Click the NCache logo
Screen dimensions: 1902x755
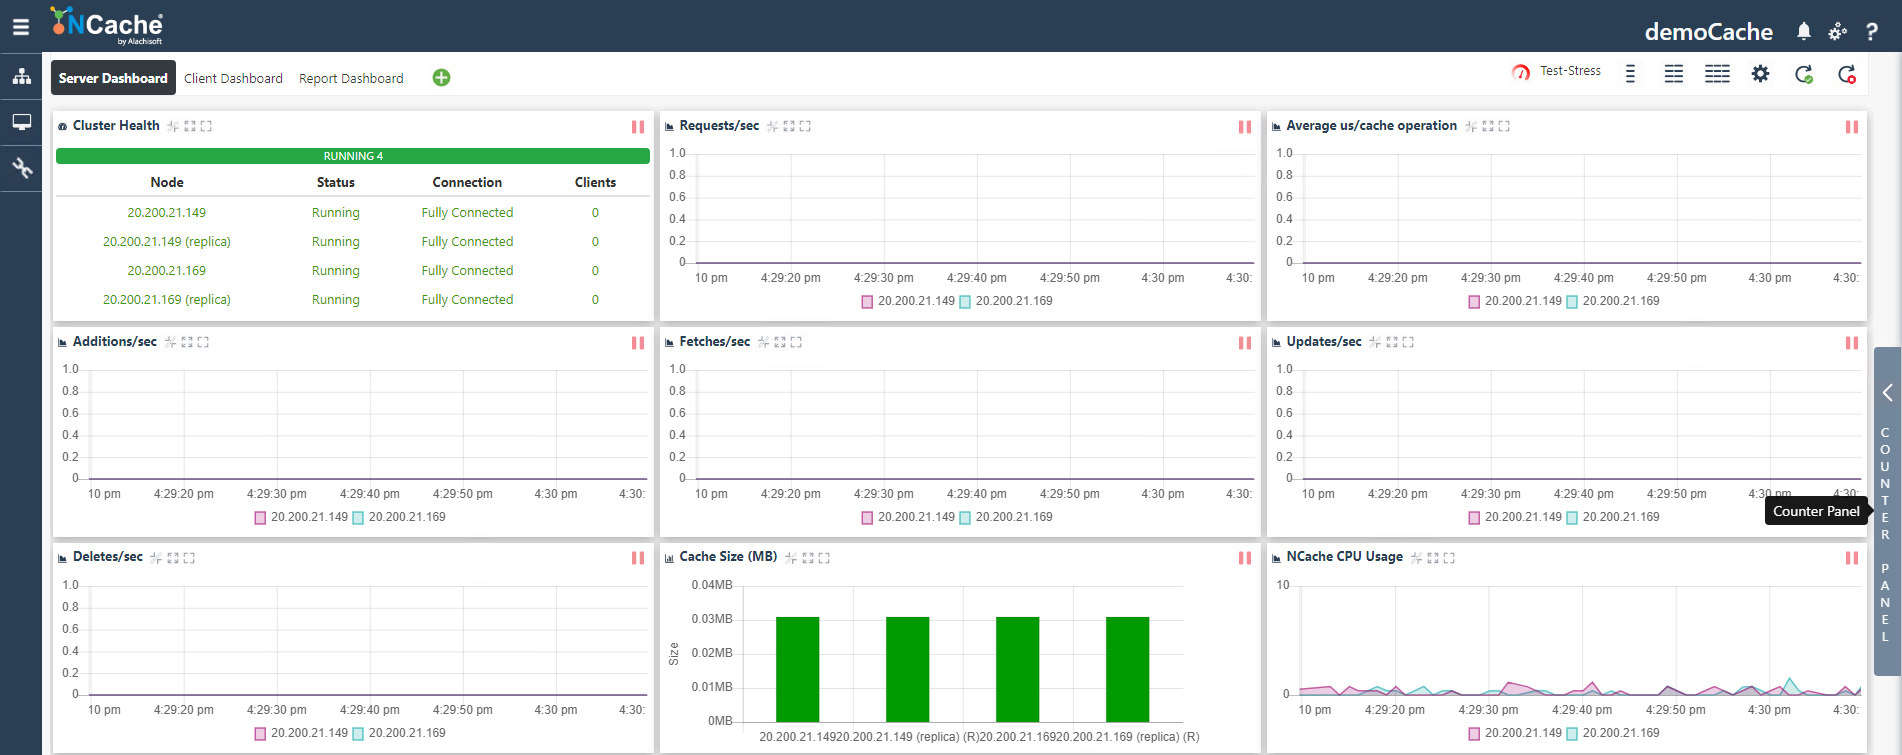(107, 25)
